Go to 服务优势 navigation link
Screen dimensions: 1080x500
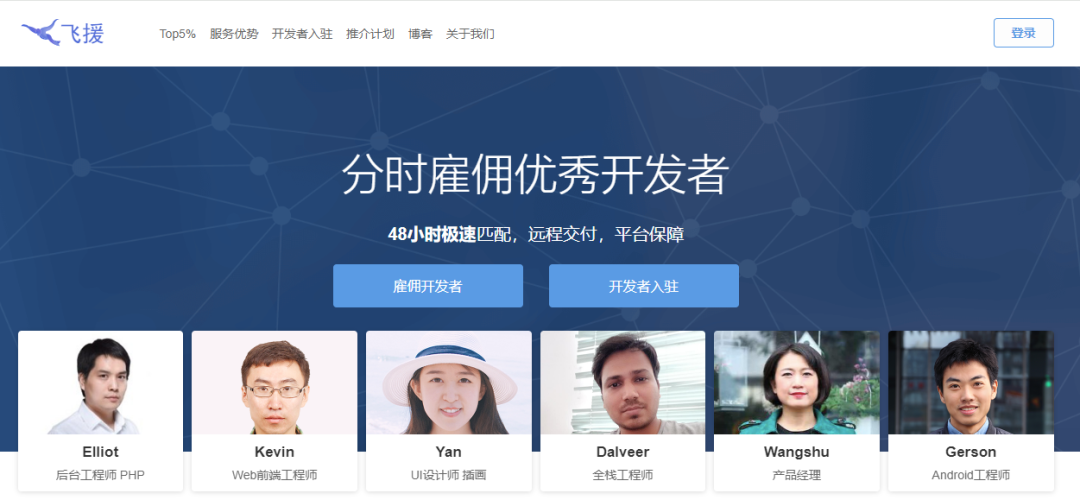click(x=234, y=34)
